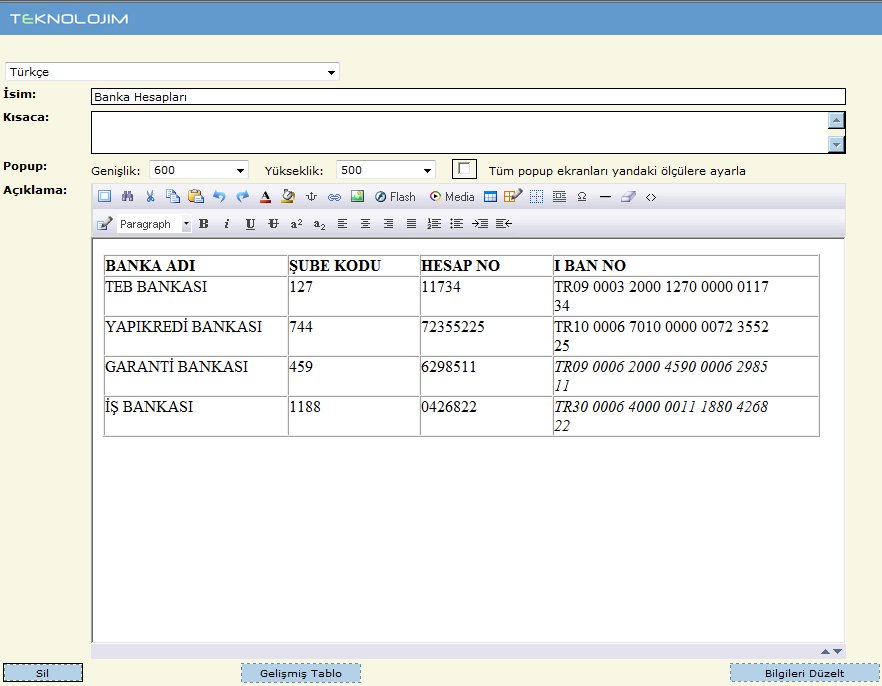The image size is (882, 686).
Task: Click the Paste clipboard icon
Action: (x=196, y=196)
